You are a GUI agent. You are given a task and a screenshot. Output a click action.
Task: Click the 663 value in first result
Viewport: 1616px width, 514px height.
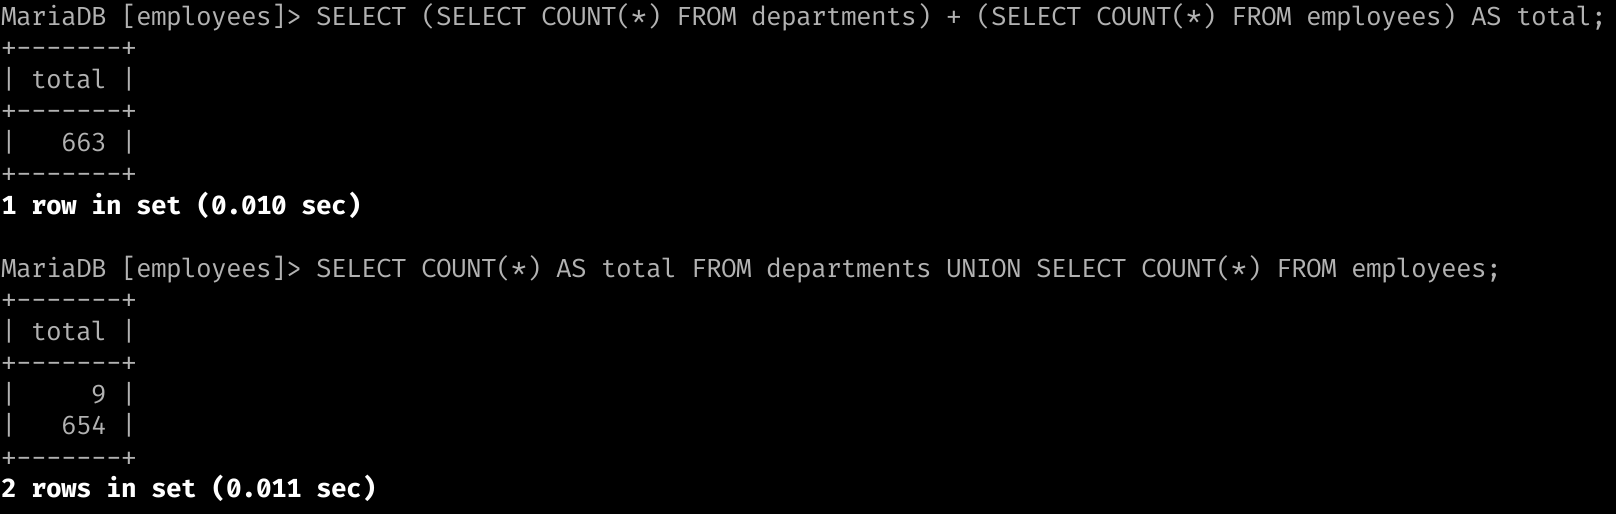pos(83,143)
